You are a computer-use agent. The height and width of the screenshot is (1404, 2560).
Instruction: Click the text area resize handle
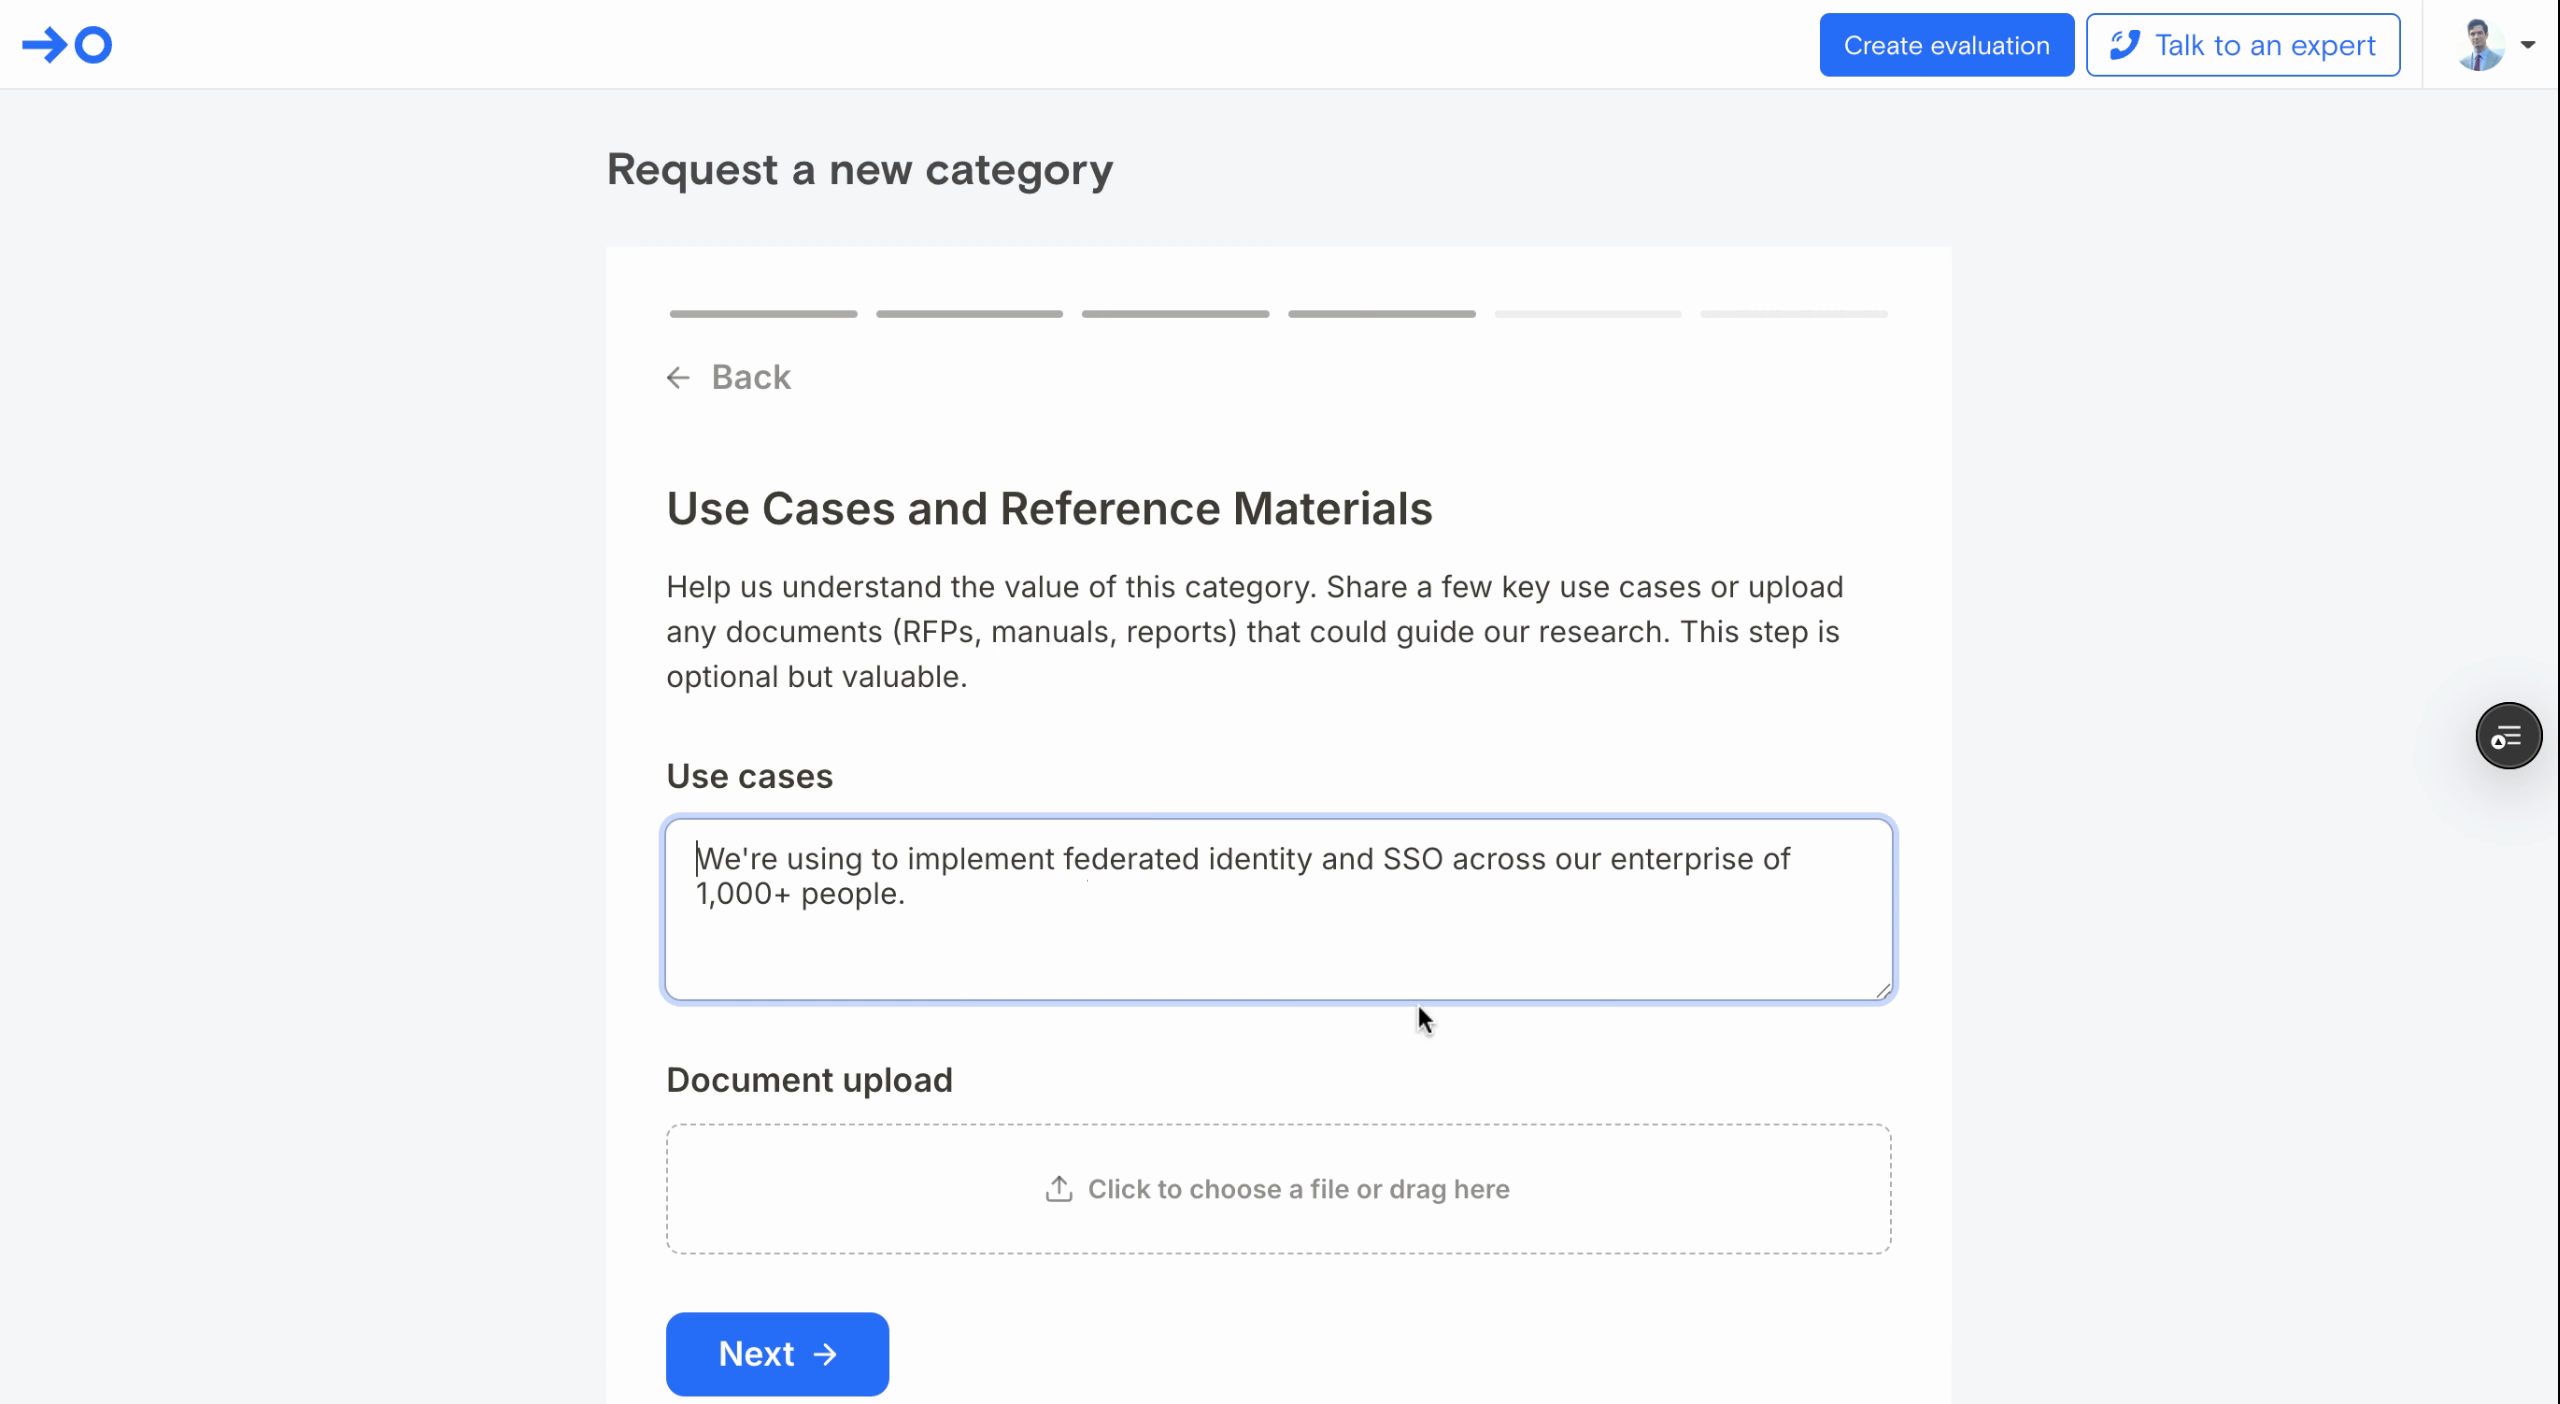1883,991
